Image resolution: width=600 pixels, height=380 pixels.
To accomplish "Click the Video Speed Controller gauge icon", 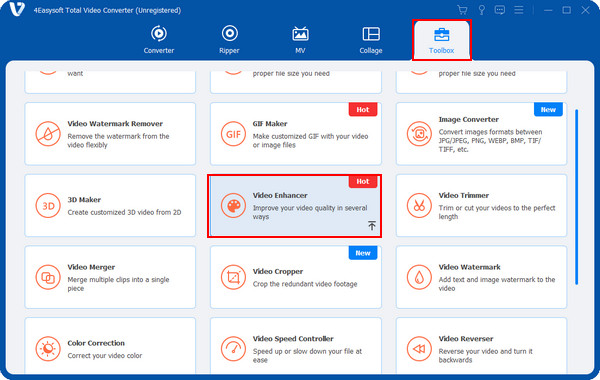I will (233, 349).
